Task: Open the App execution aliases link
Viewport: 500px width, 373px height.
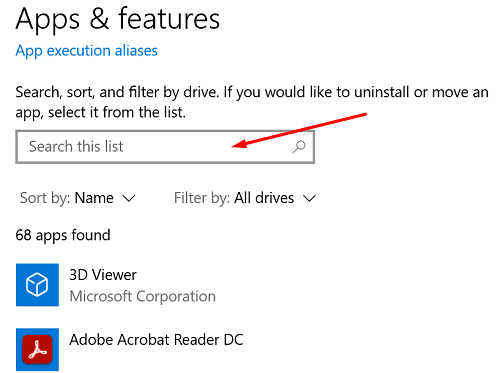Action: point(86,51)
